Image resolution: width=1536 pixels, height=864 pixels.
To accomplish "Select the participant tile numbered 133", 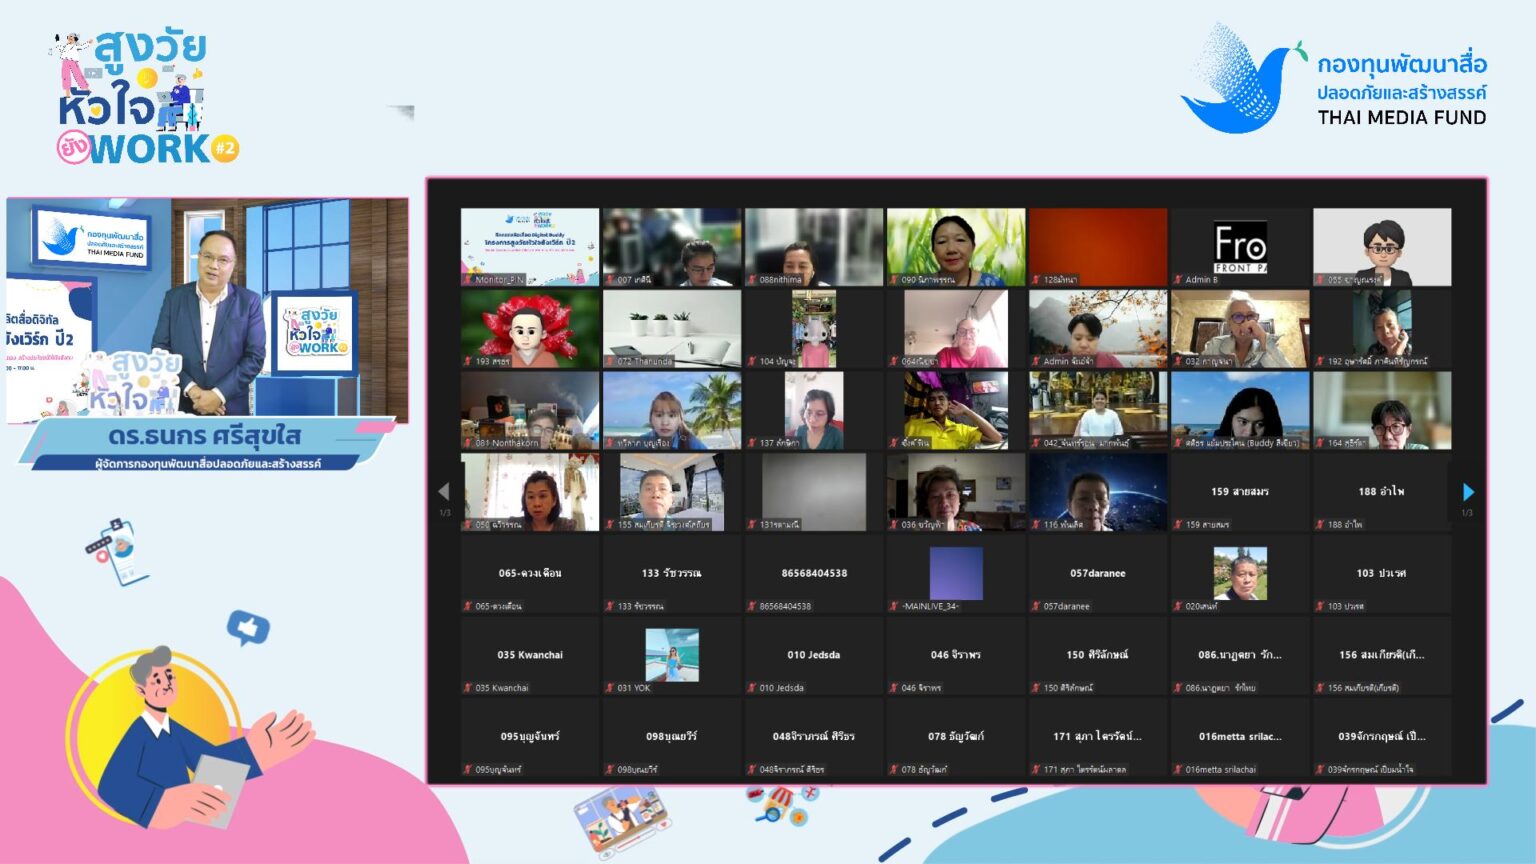I will [x=672, y=574].
